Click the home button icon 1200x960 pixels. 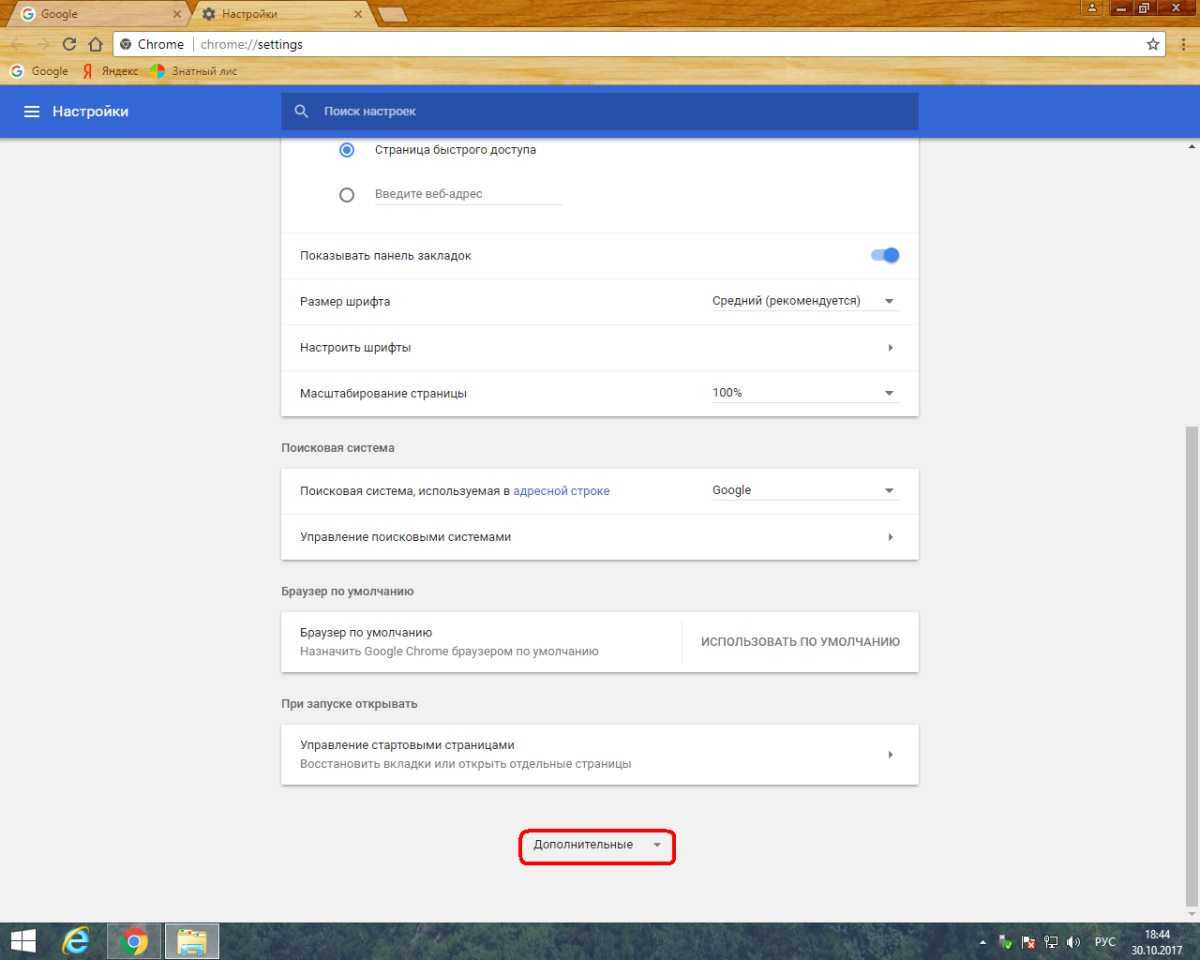[x=95, y=44]
